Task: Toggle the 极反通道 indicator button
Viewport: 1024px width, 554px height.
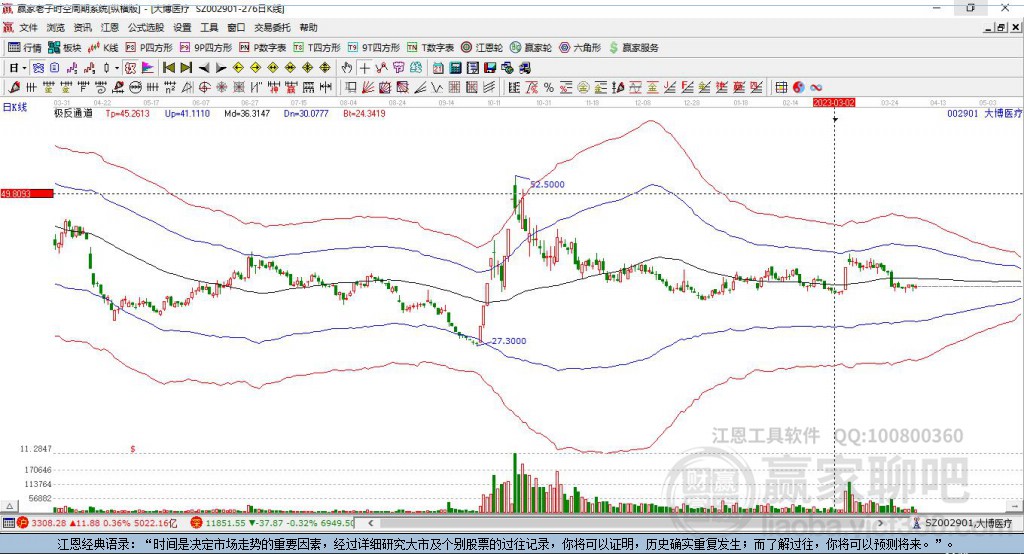Action: (130, 68)
